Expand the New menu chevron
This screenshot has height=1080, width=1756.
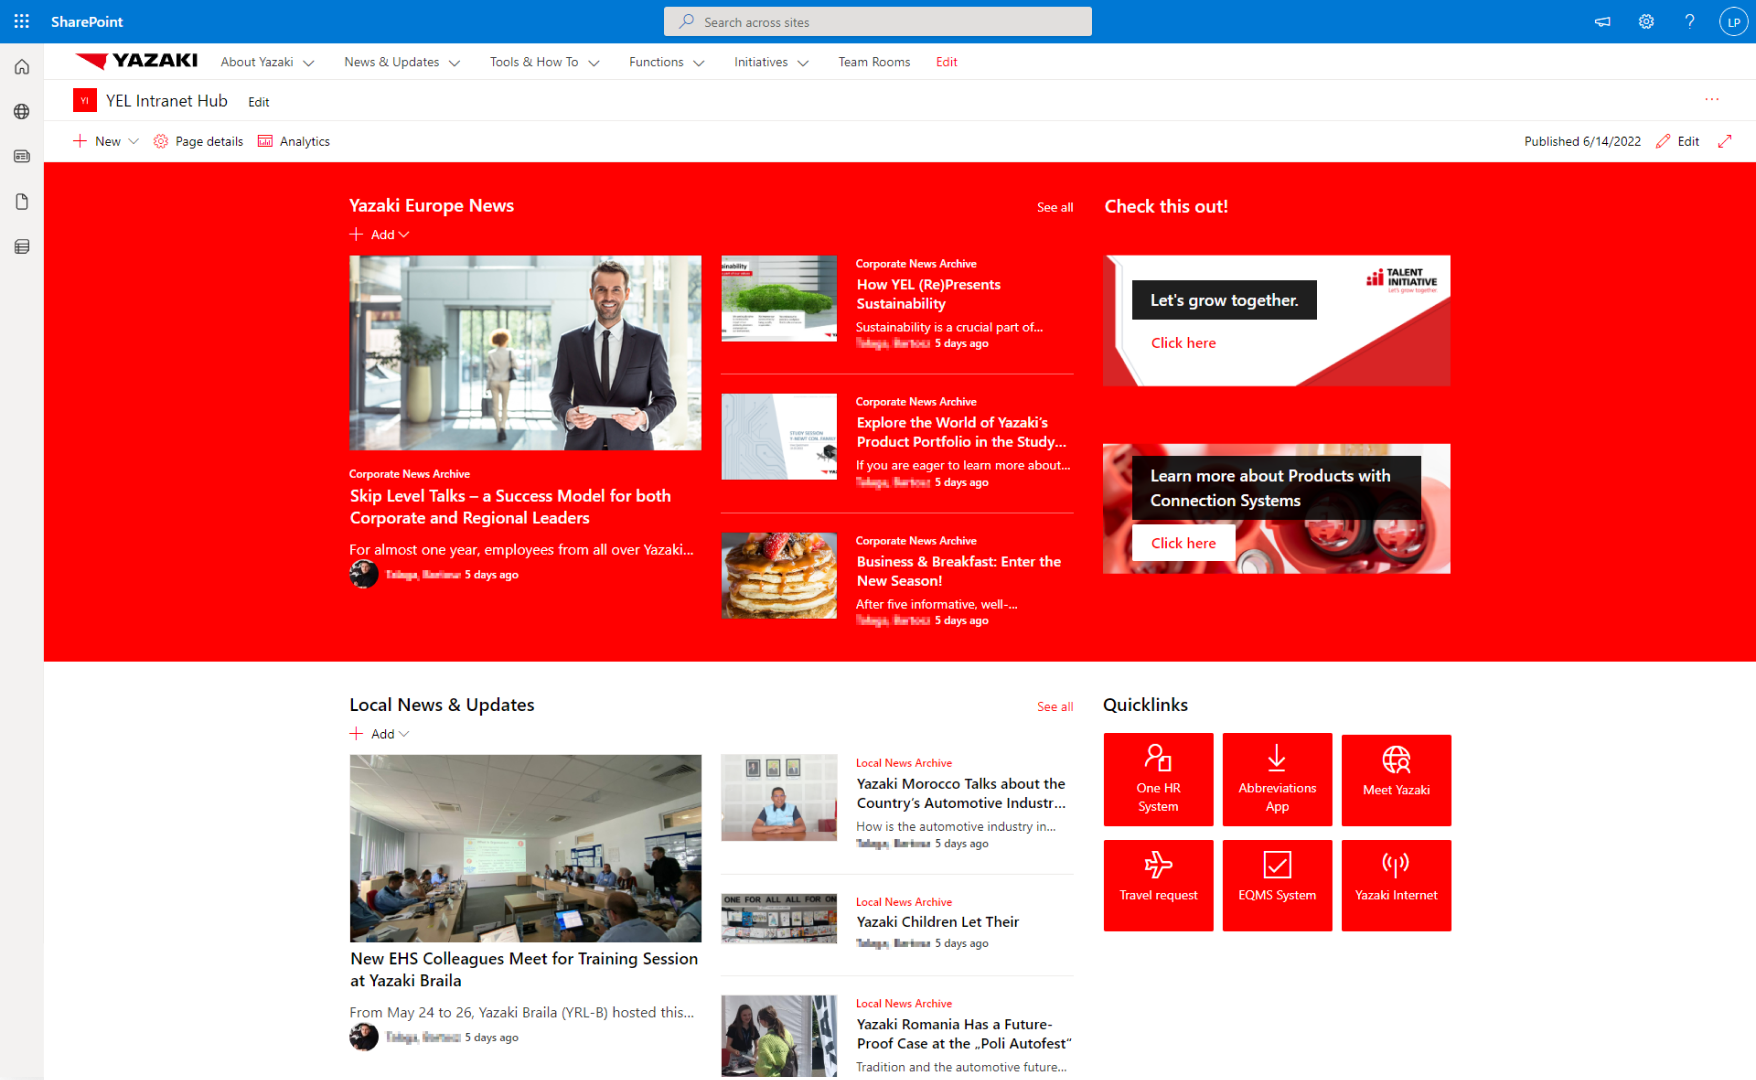tap(133, 141)
